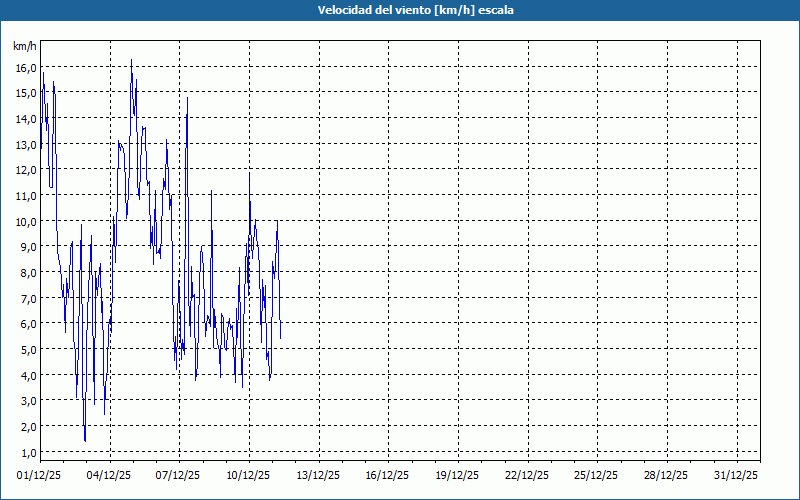The image size is (800, 500).
Task: Select the 13/12/25 date label
Action: [x=319, y=476]
